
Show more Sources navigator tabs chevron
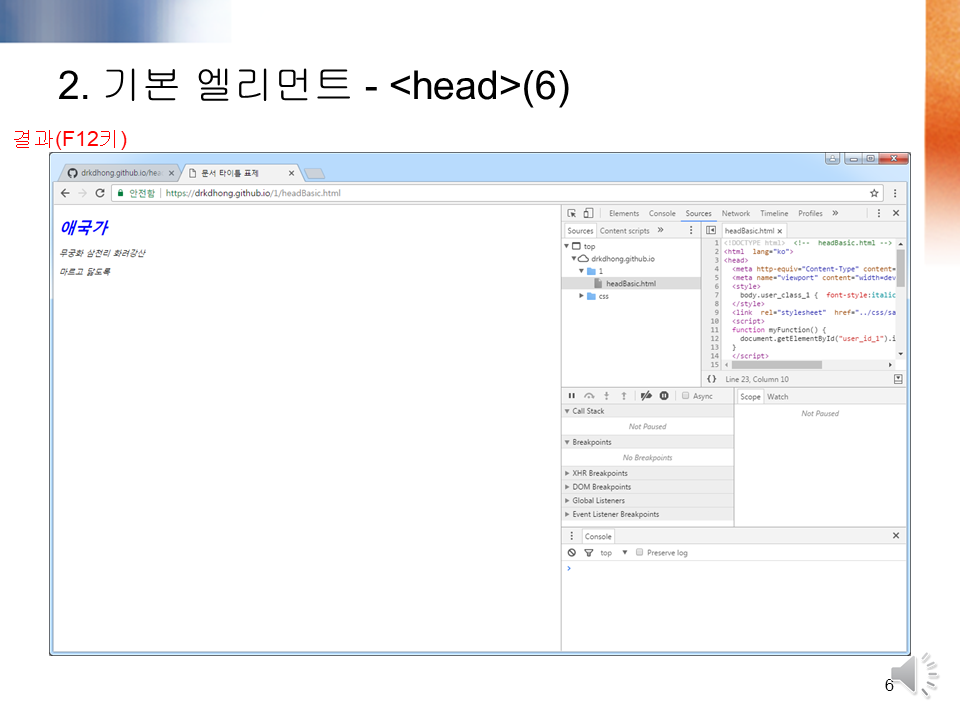point(661,230)
